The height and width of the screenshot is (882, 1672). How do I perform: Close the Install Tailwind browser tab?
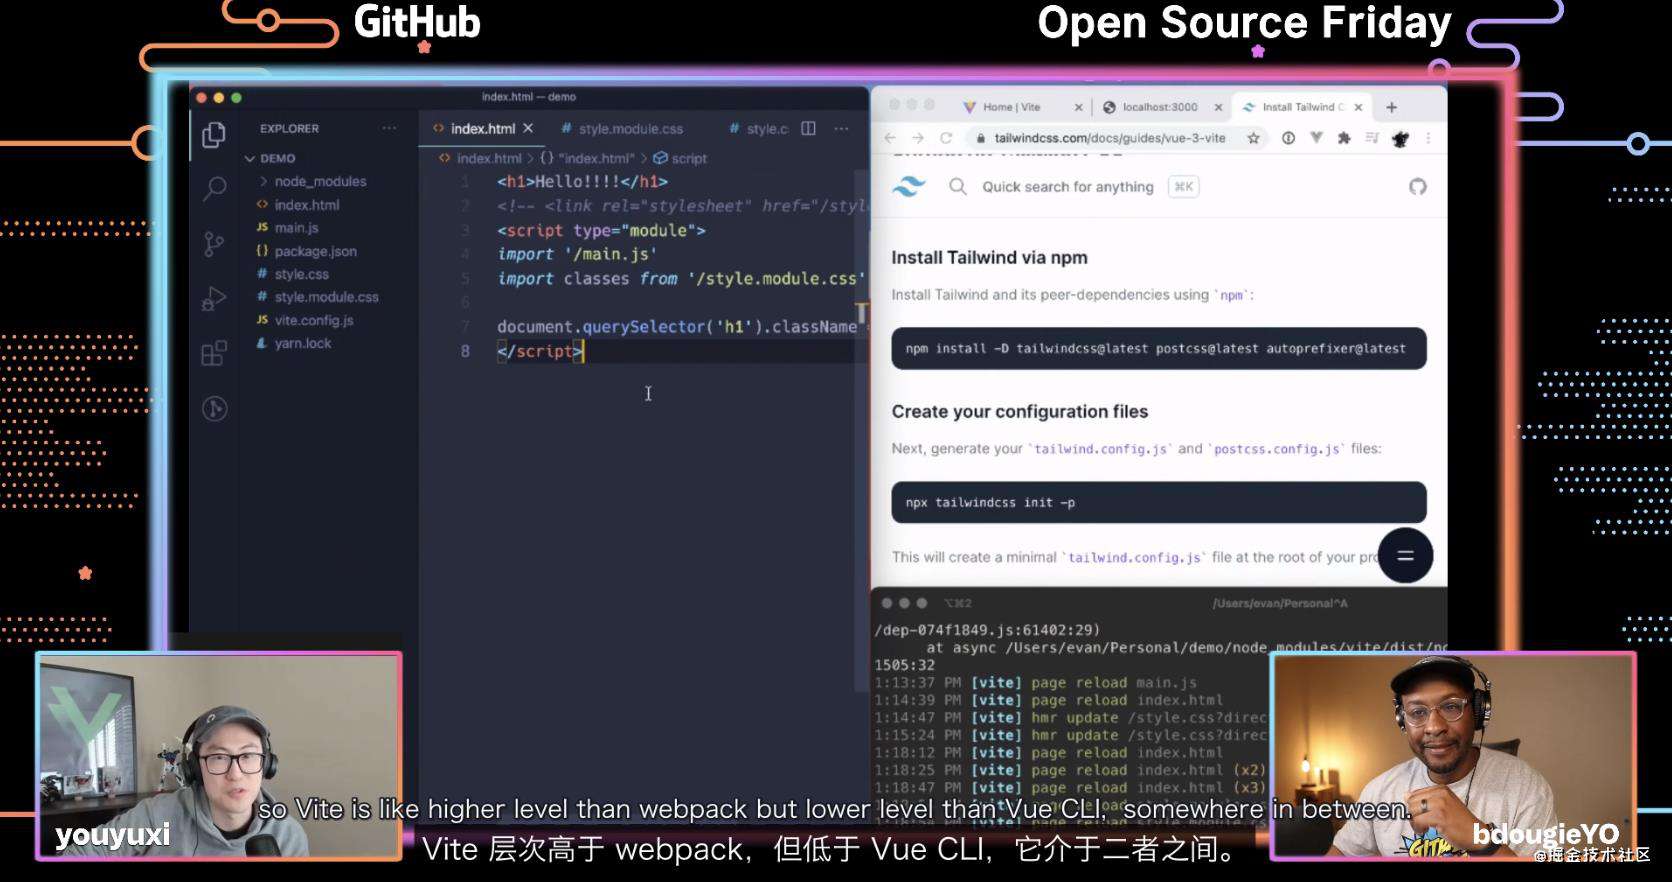tap(1358, 107)
